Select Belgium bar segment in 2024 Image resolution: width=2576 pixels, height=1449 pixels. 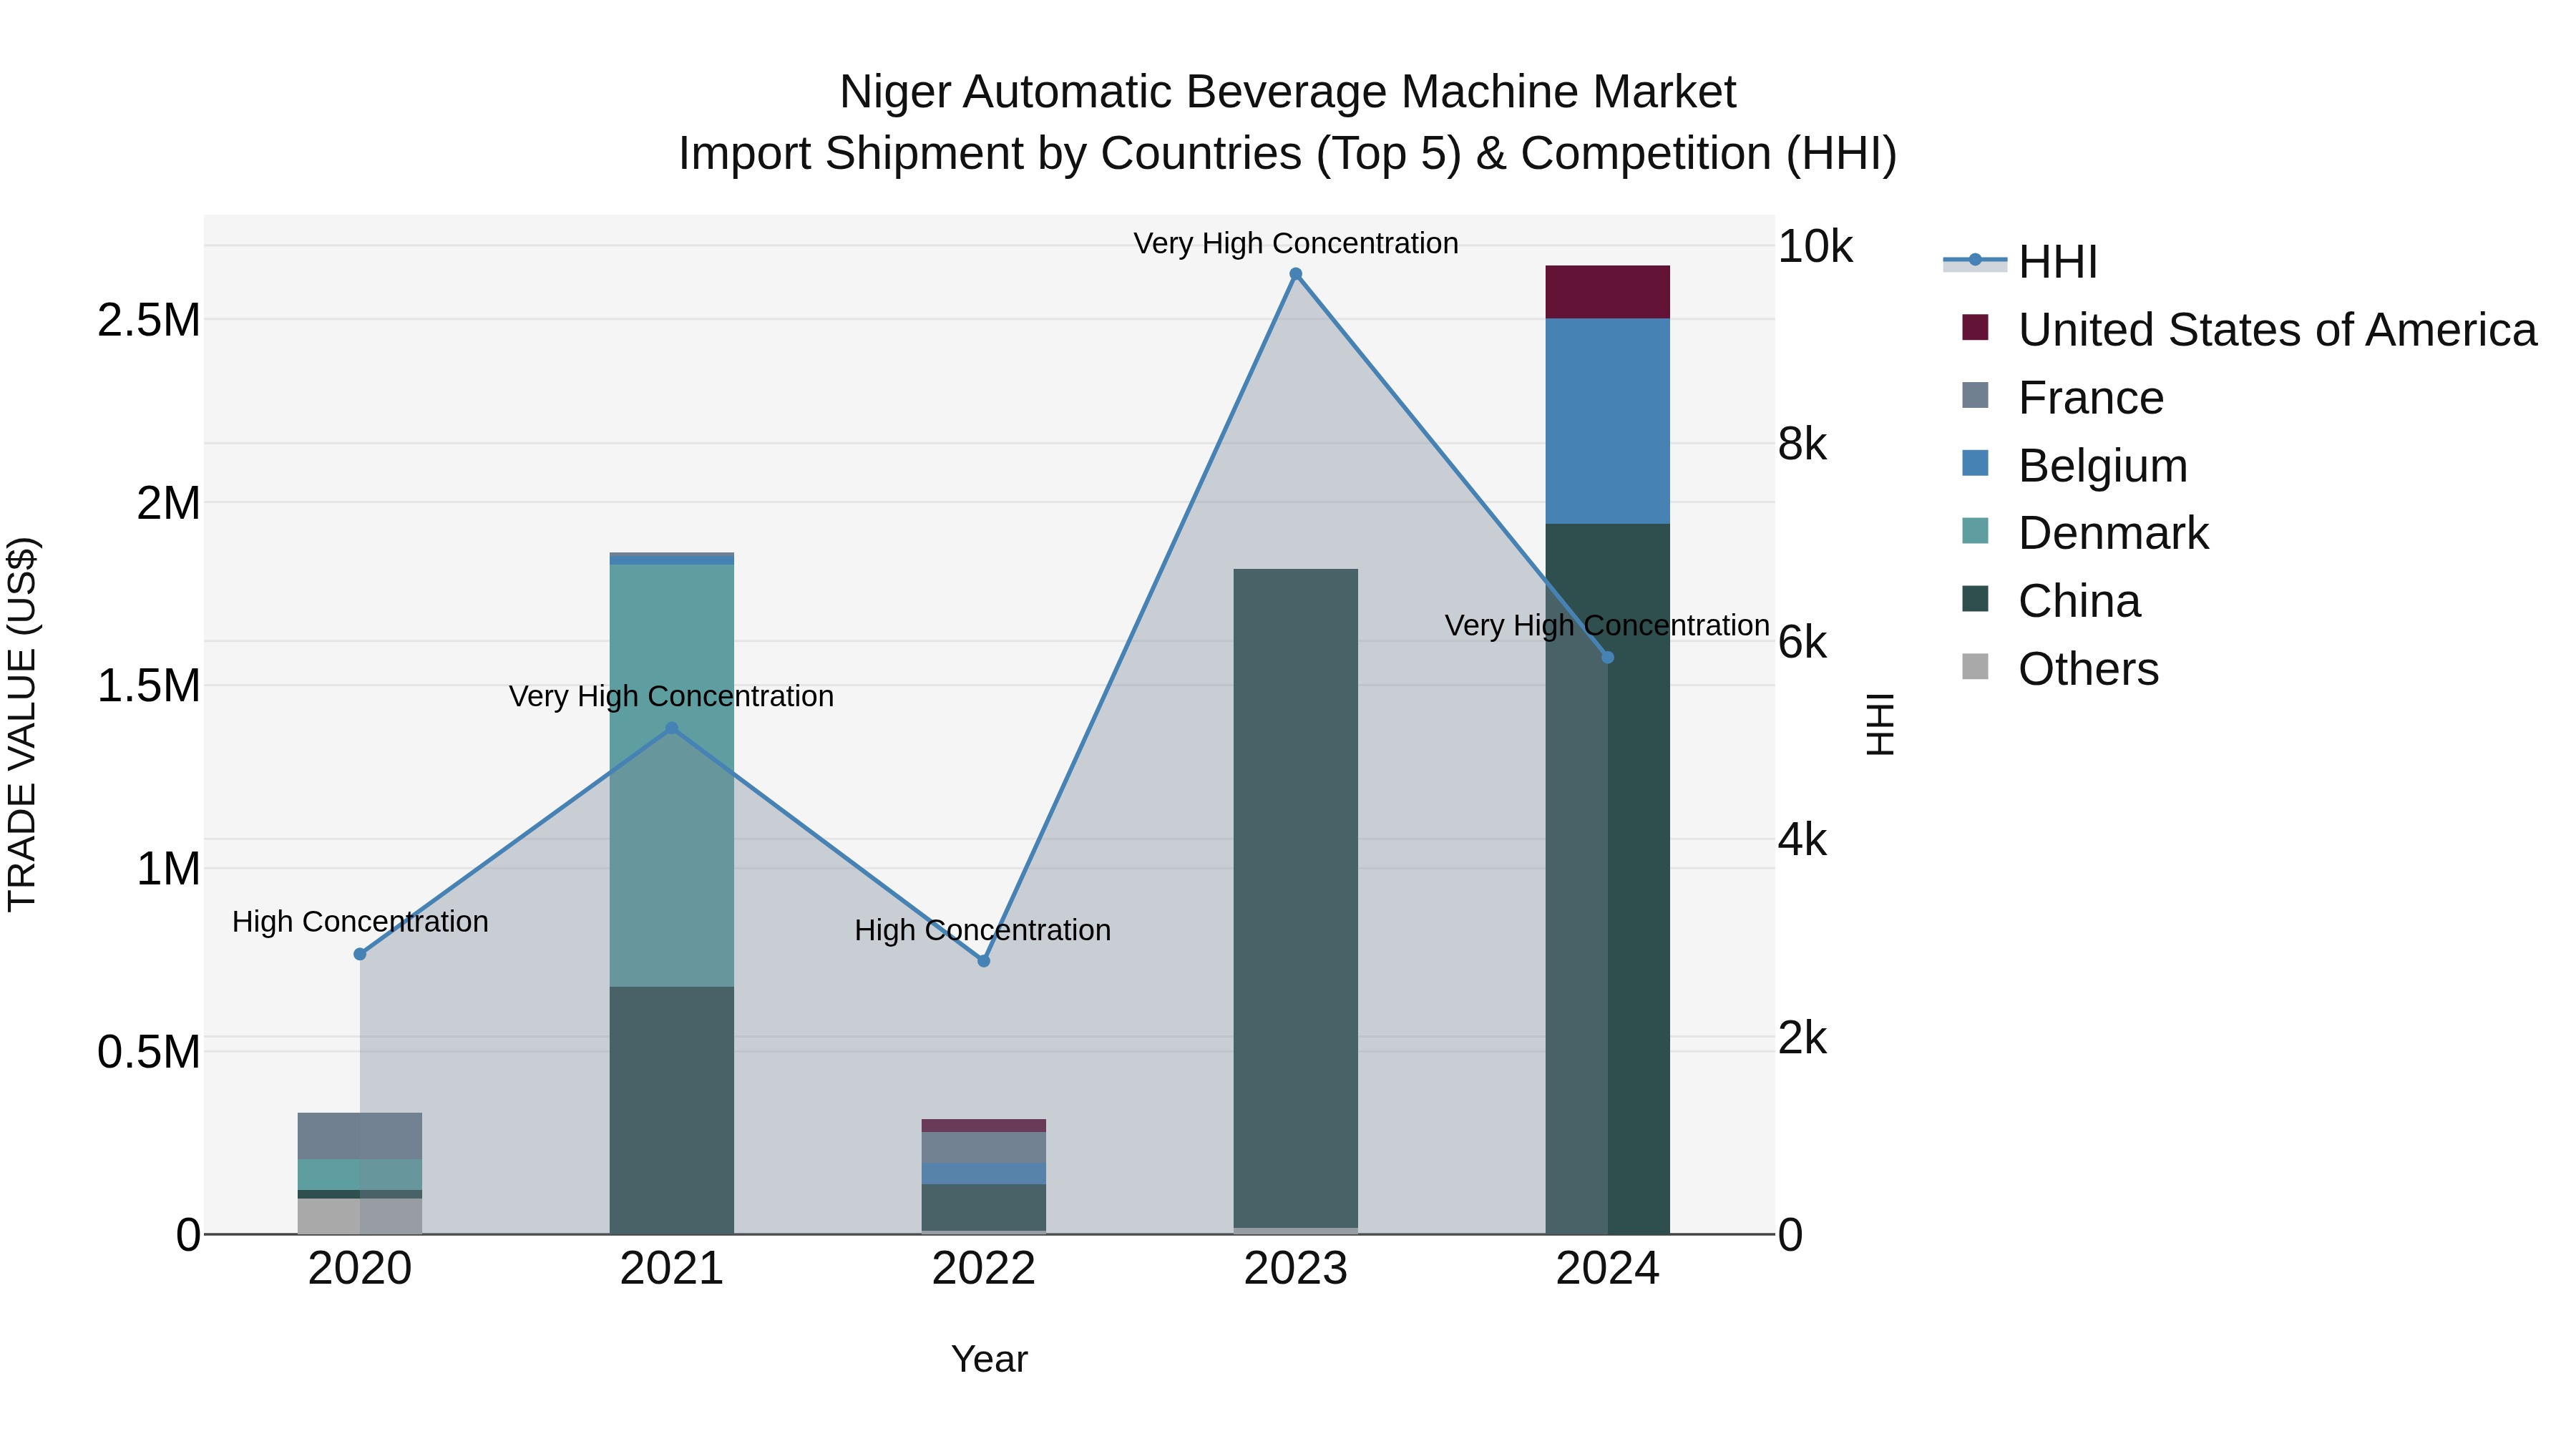click(x=1608, y=421)
